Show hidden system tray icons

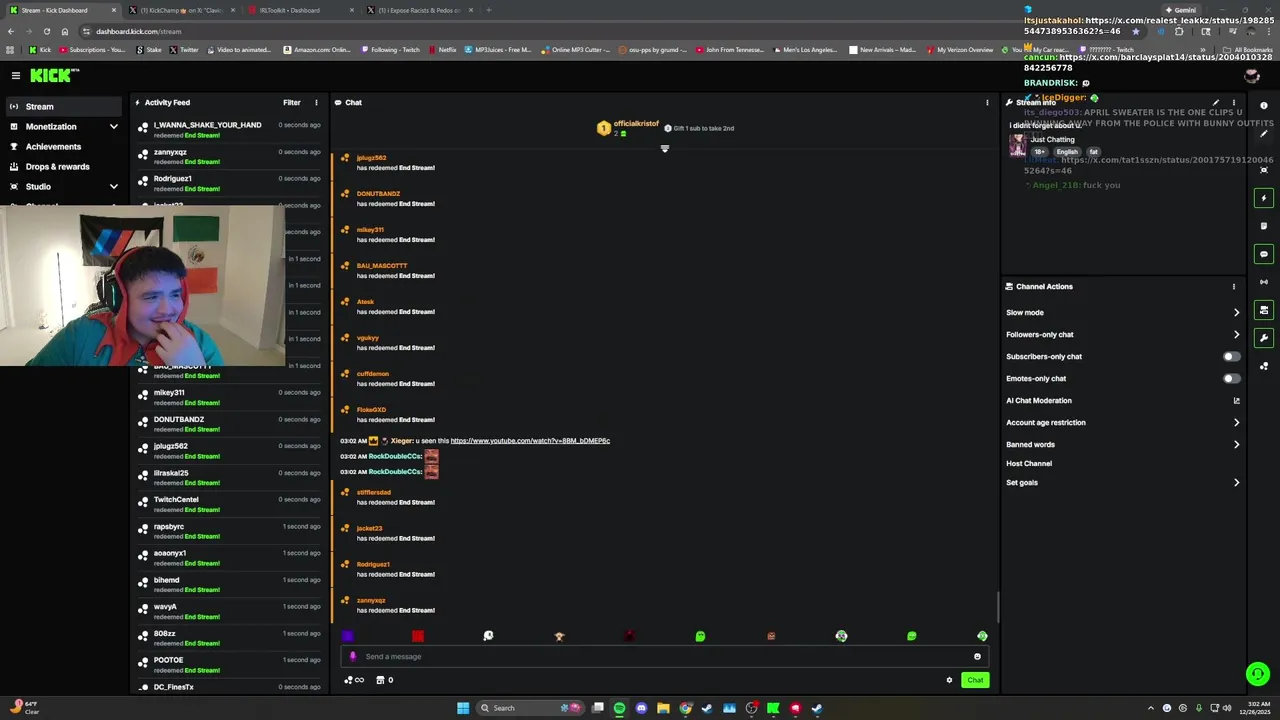[x=1150, y=708]
